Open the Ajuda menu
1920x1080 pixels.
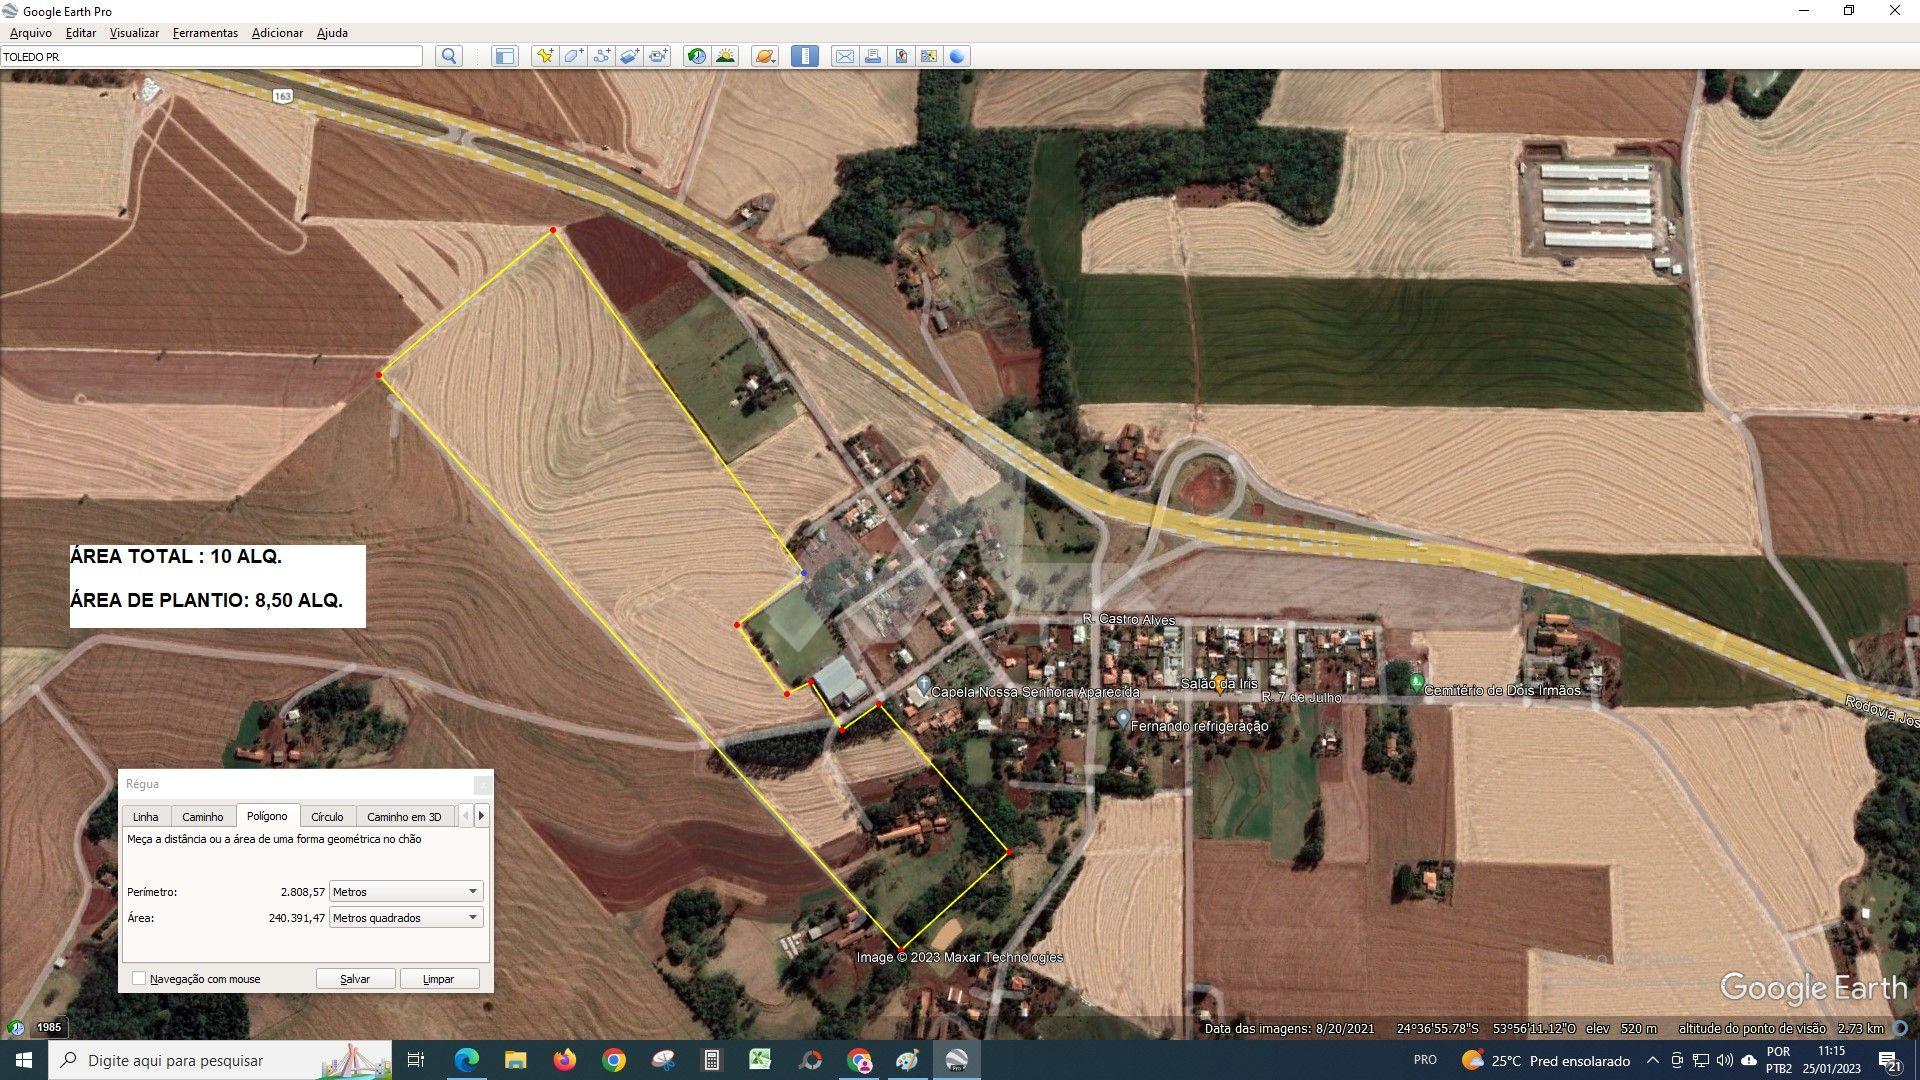[x=332, y=33]
